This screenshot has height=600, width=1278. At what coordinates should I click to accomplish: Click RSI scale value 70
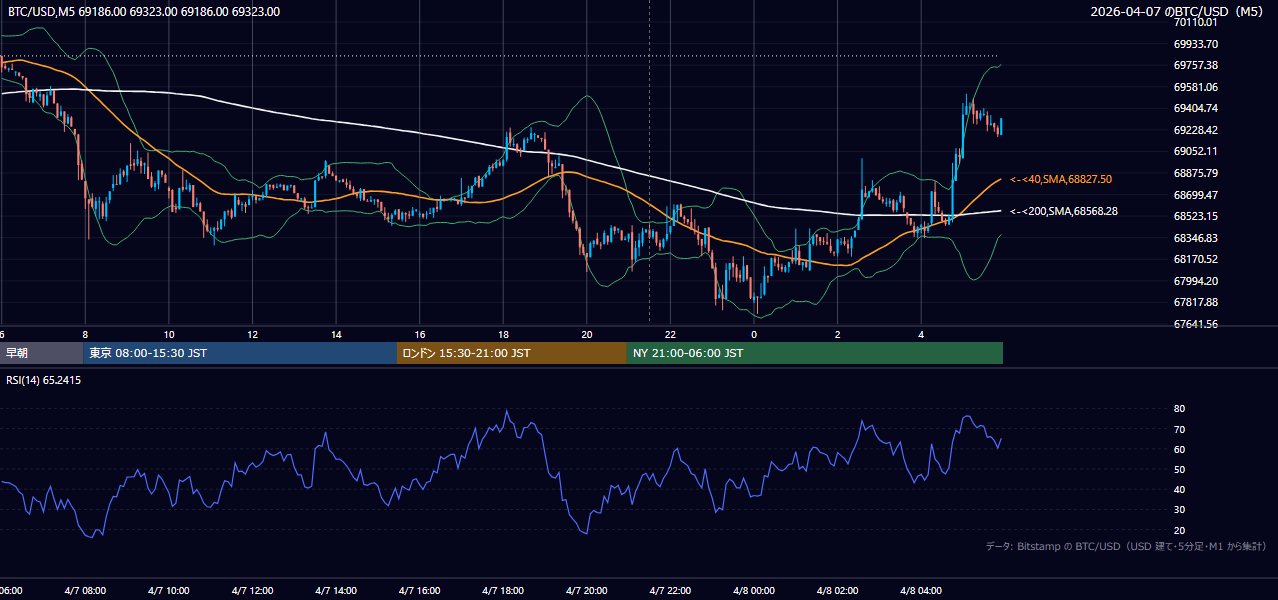[x=1179, y=429]
